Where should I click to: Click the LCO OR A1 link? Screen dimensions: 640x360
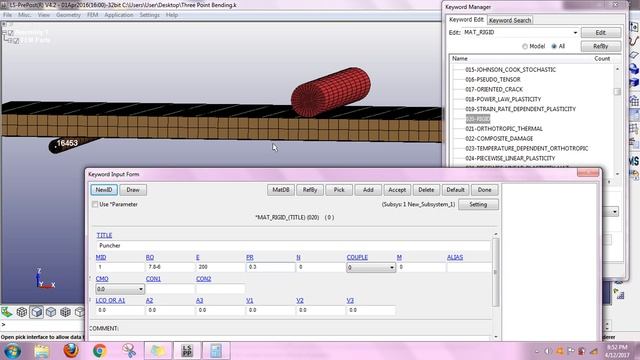click(x=110, y=300)
